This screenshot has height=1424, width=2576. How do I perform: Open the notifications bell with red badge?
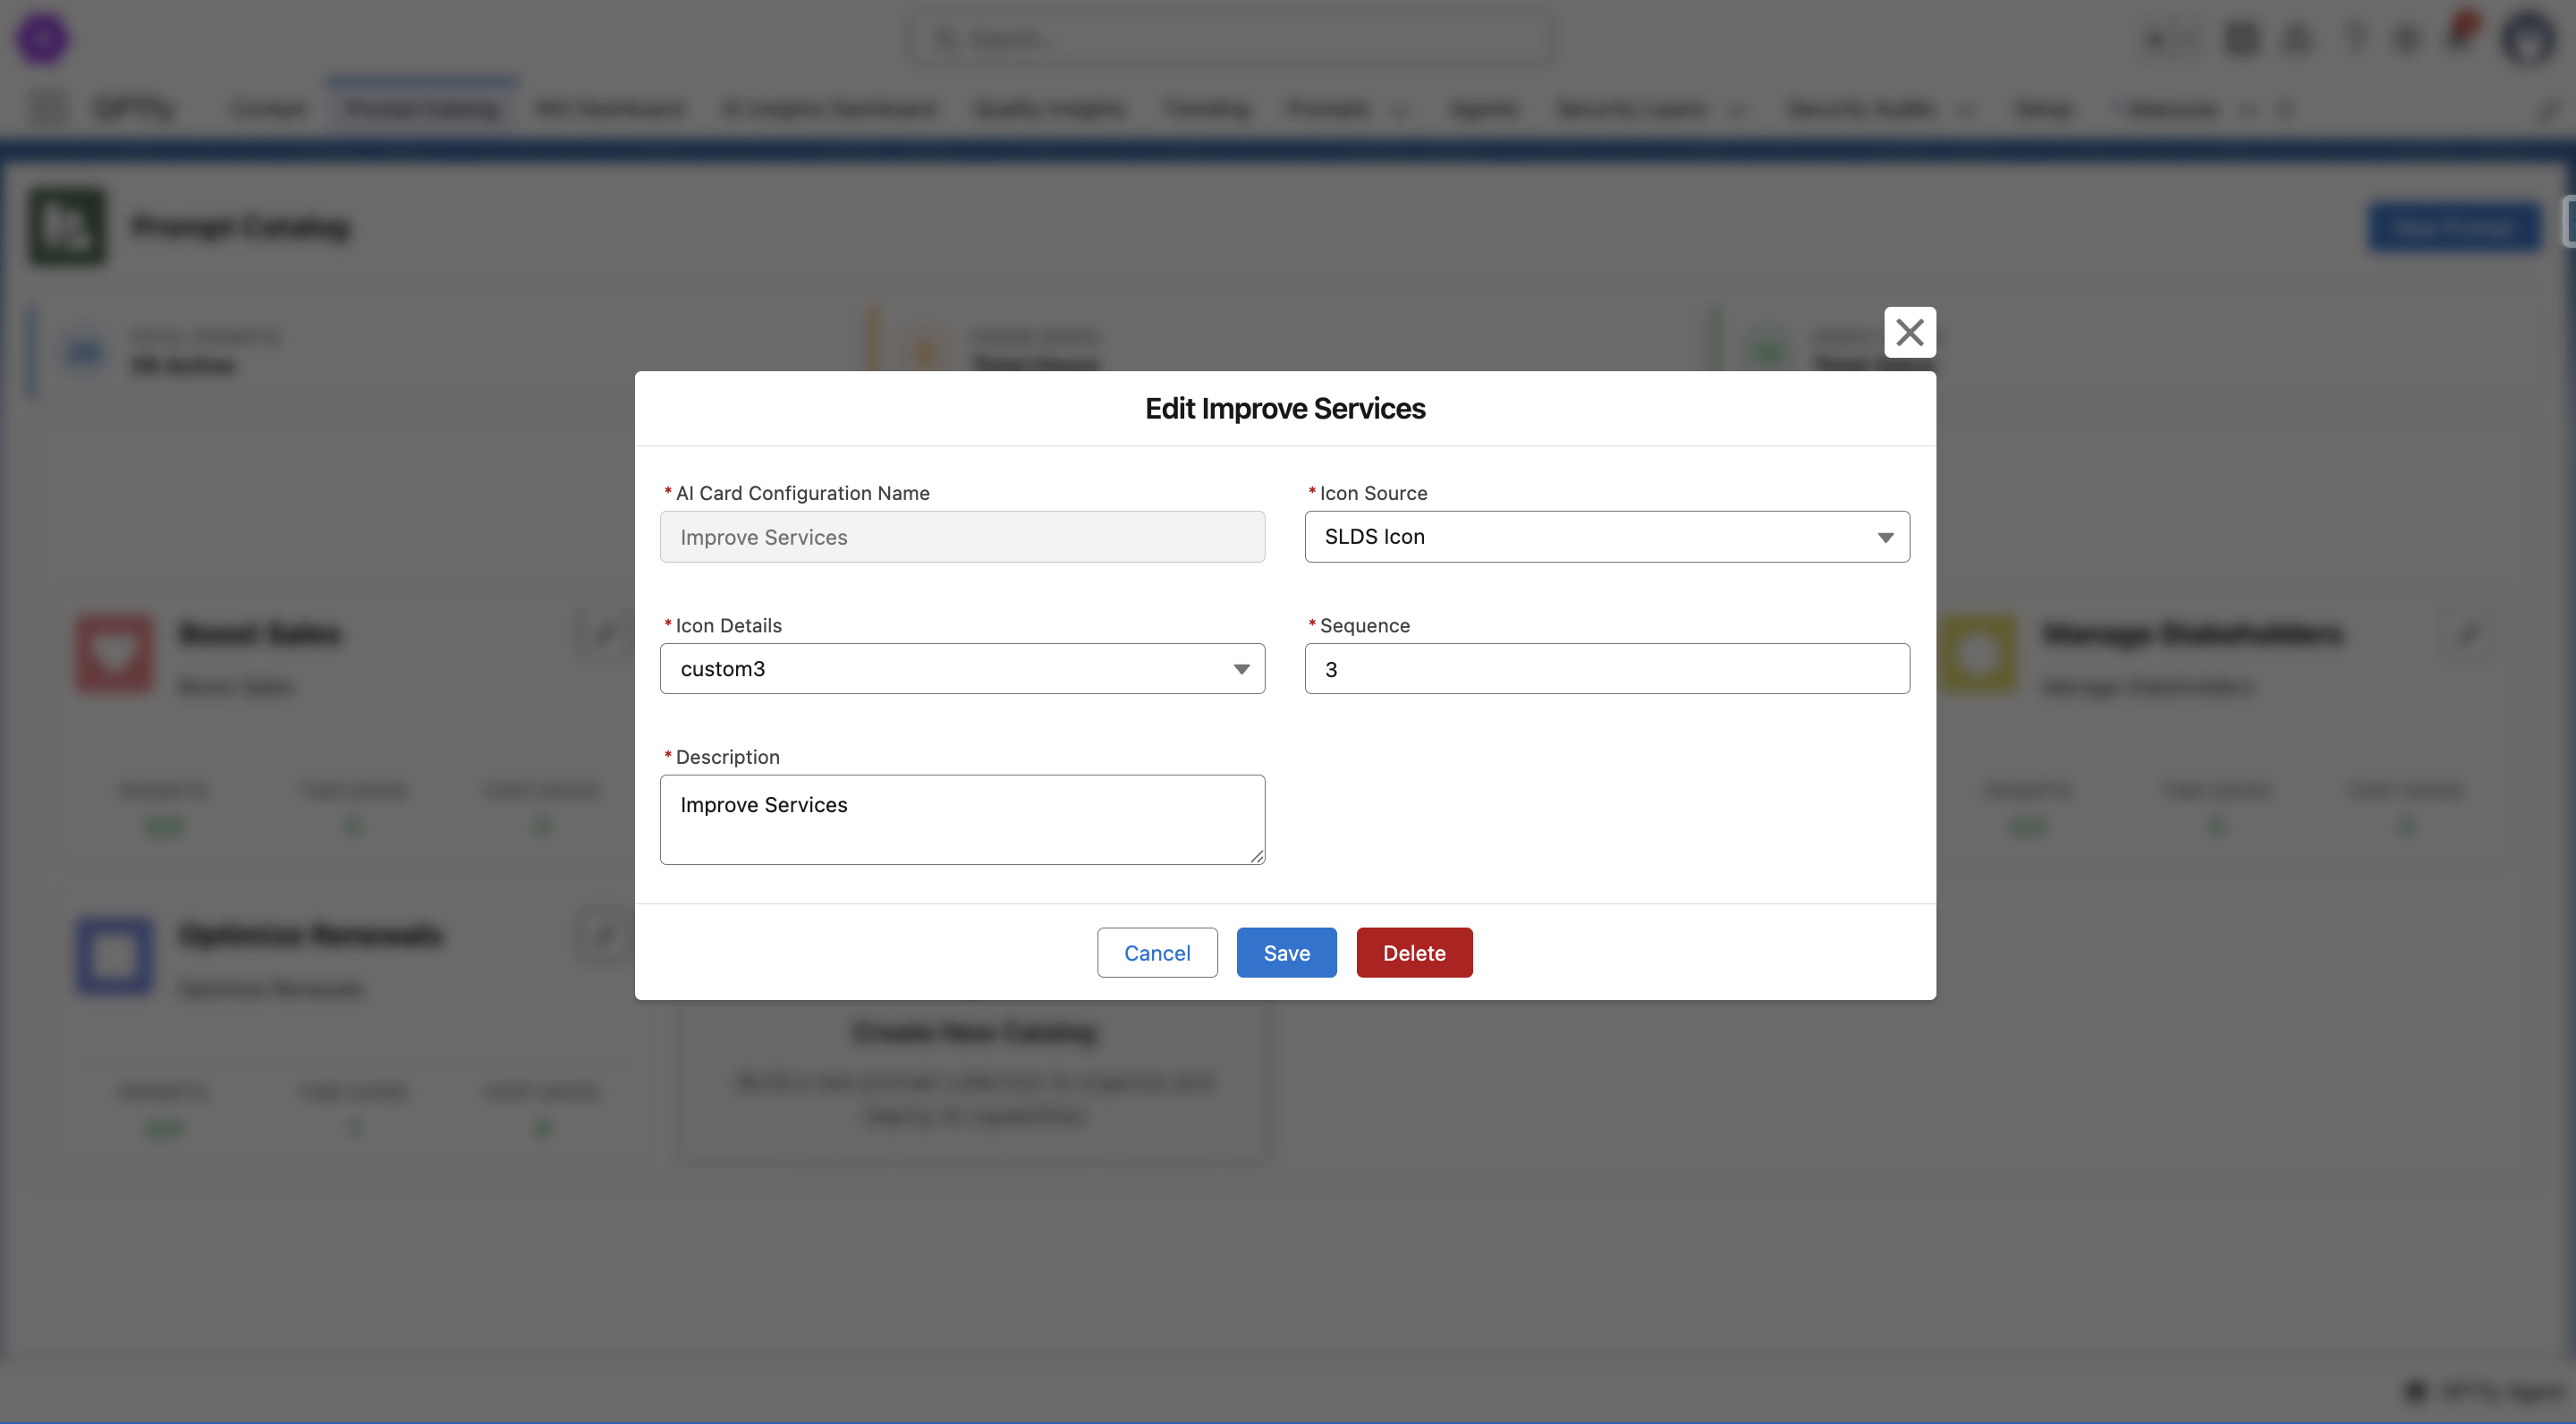[2459, 37]
